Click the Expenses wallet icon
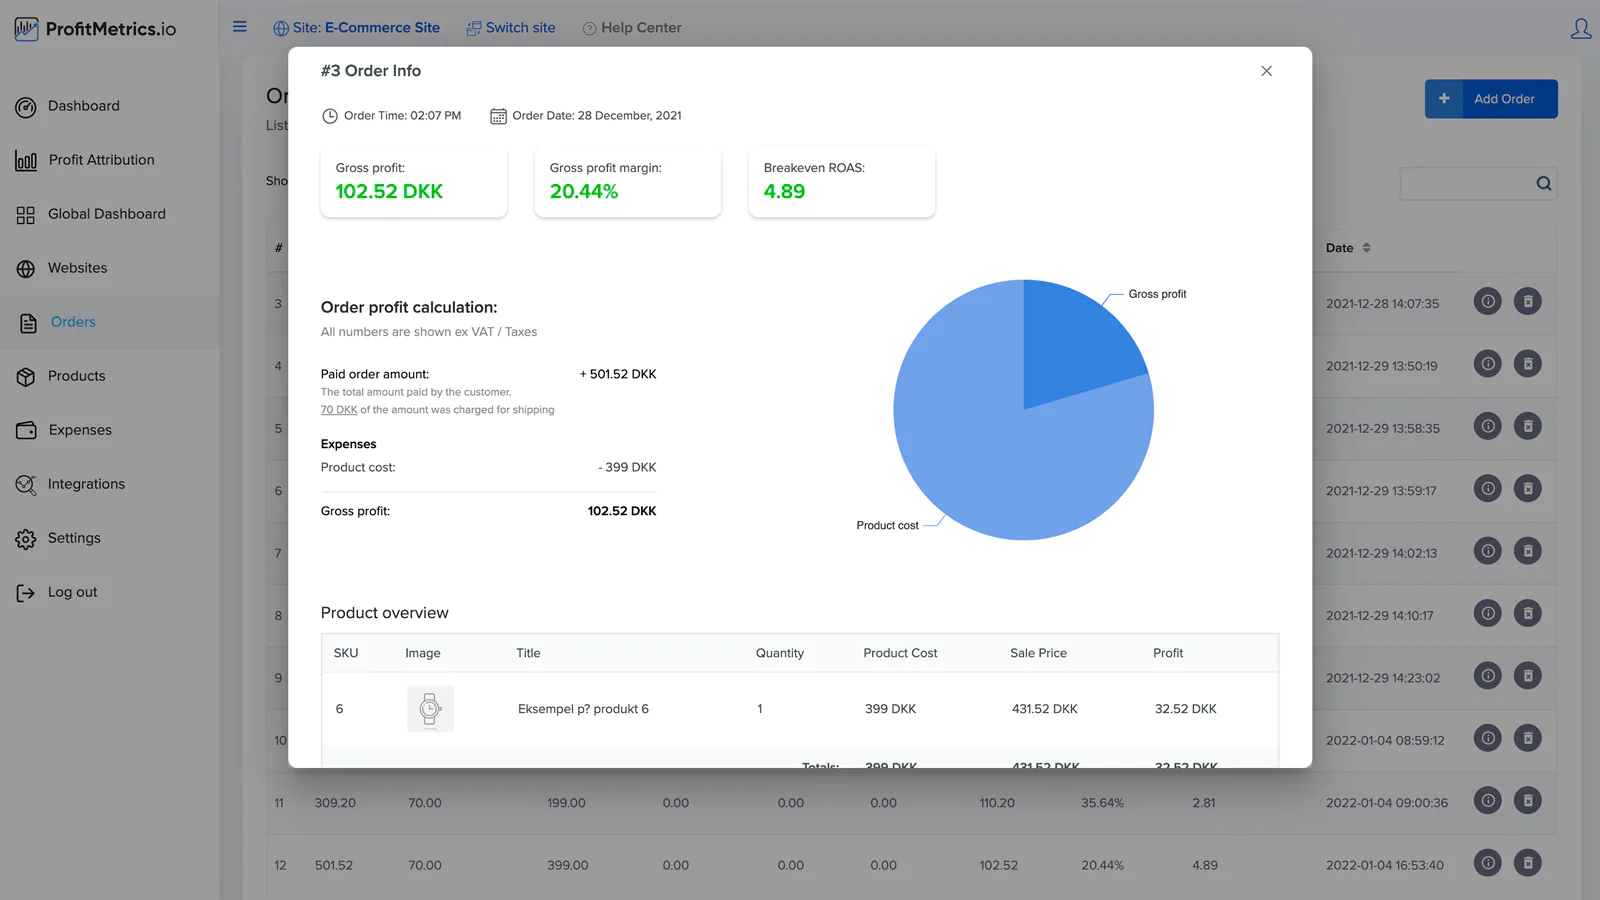The image size is (1600, 900). pyautogui.click(x=26, y=431)
